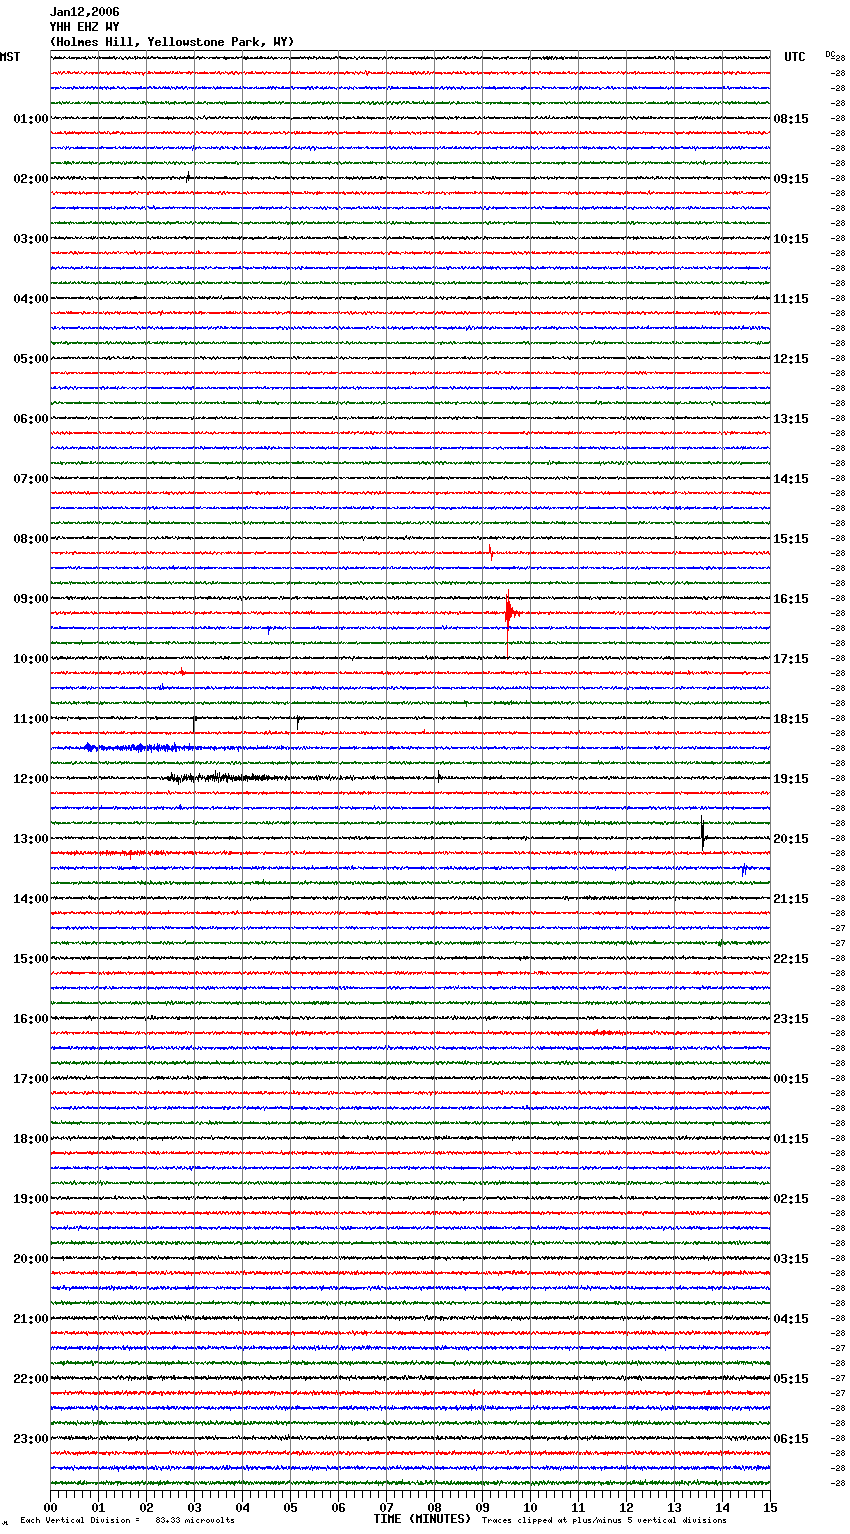Click the 02:15 UTC time label
The width and height of the screenshot is (850, 1534).
(791, 1199)
